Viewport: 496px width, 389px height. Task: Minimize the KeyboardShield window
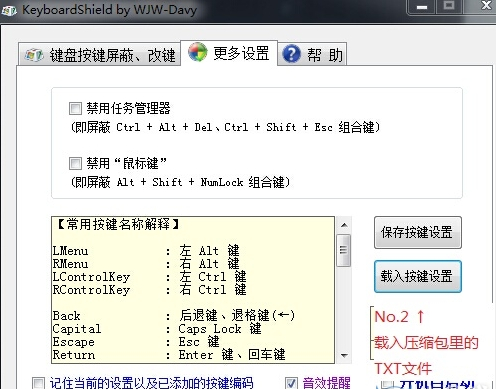pos(422,6)
